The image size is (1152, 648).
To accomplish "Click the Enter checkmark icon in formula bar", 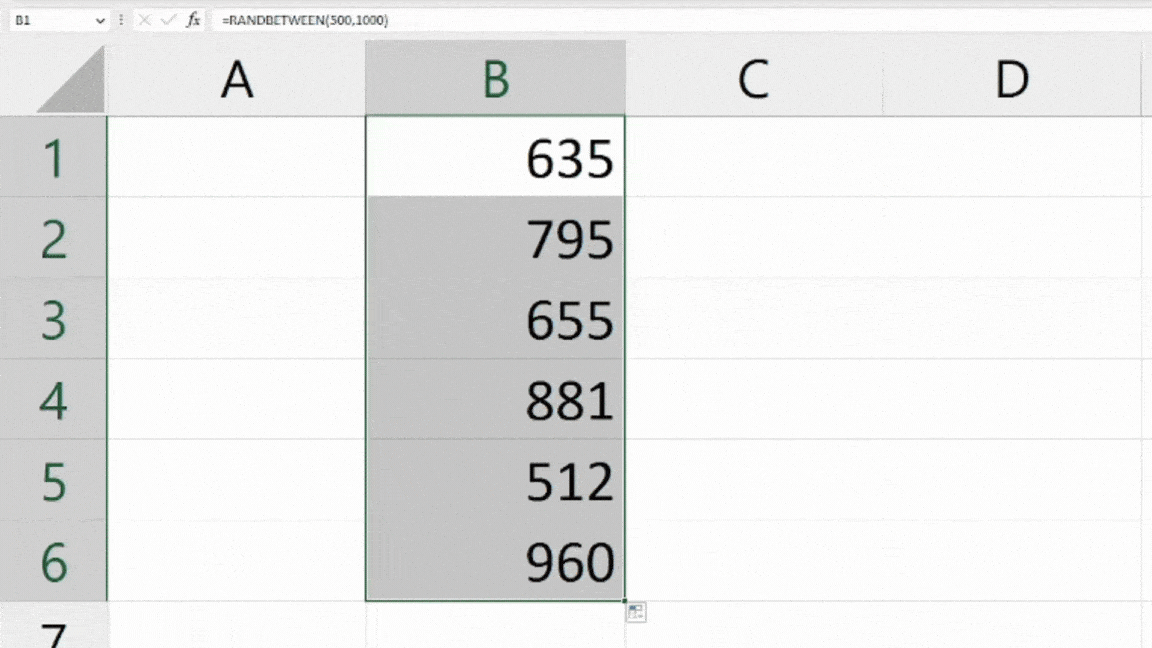I will 167,20.
